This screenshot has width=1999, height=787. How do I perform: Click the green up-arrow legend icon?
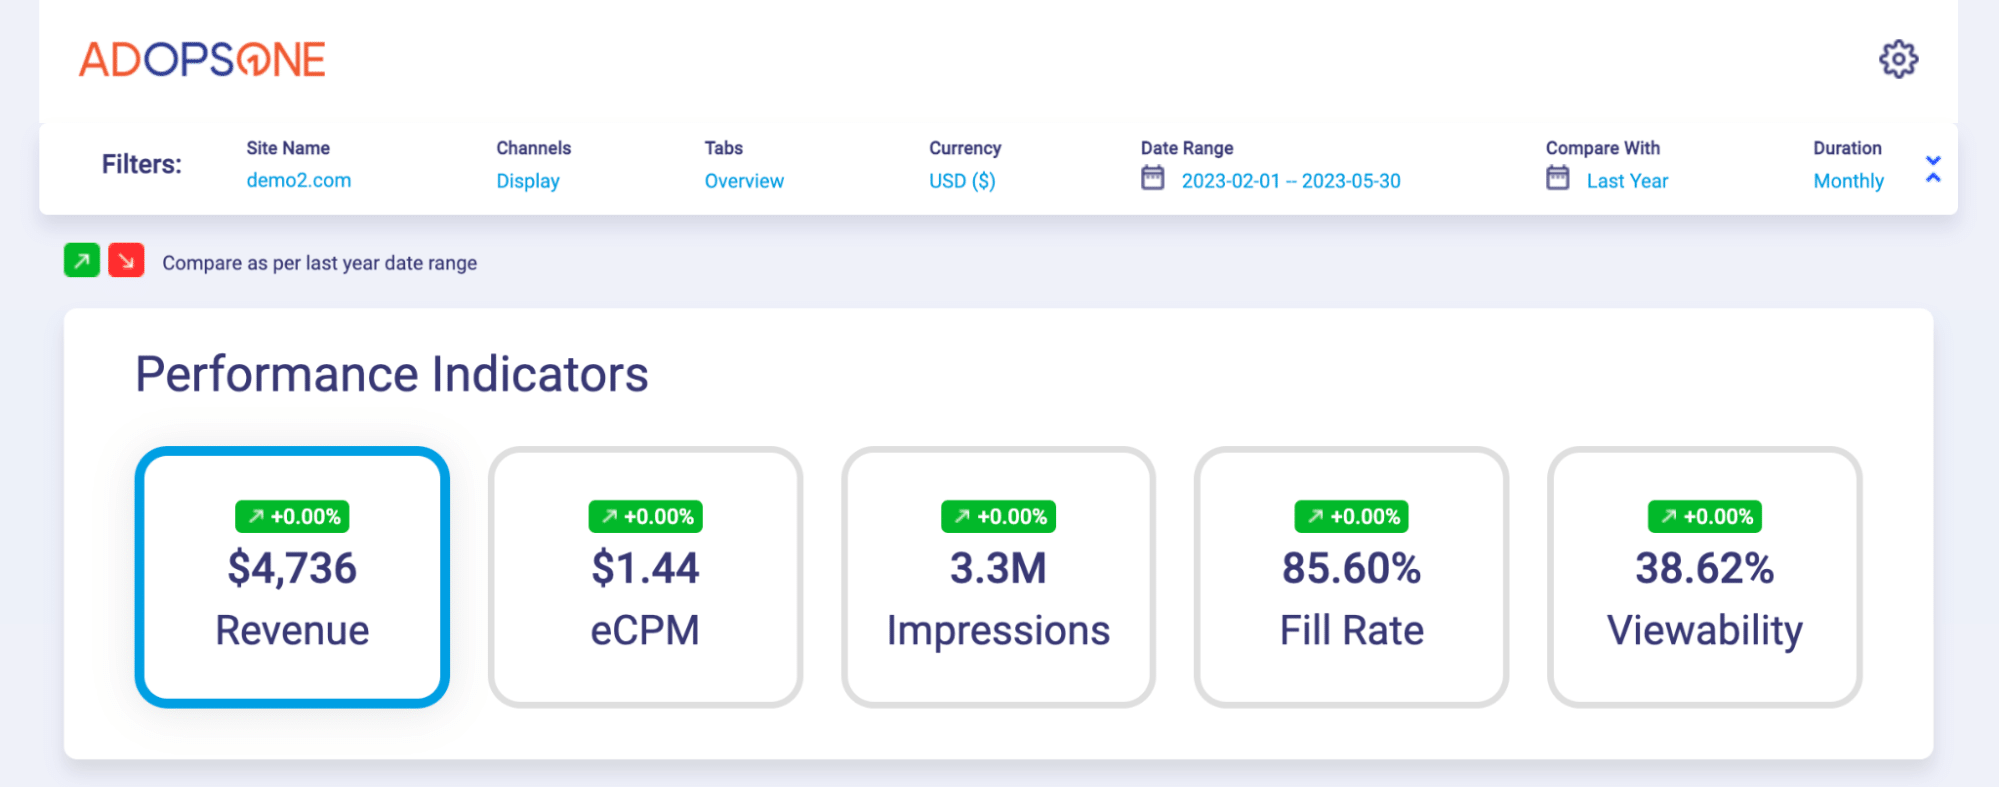(x=82, y=261)
